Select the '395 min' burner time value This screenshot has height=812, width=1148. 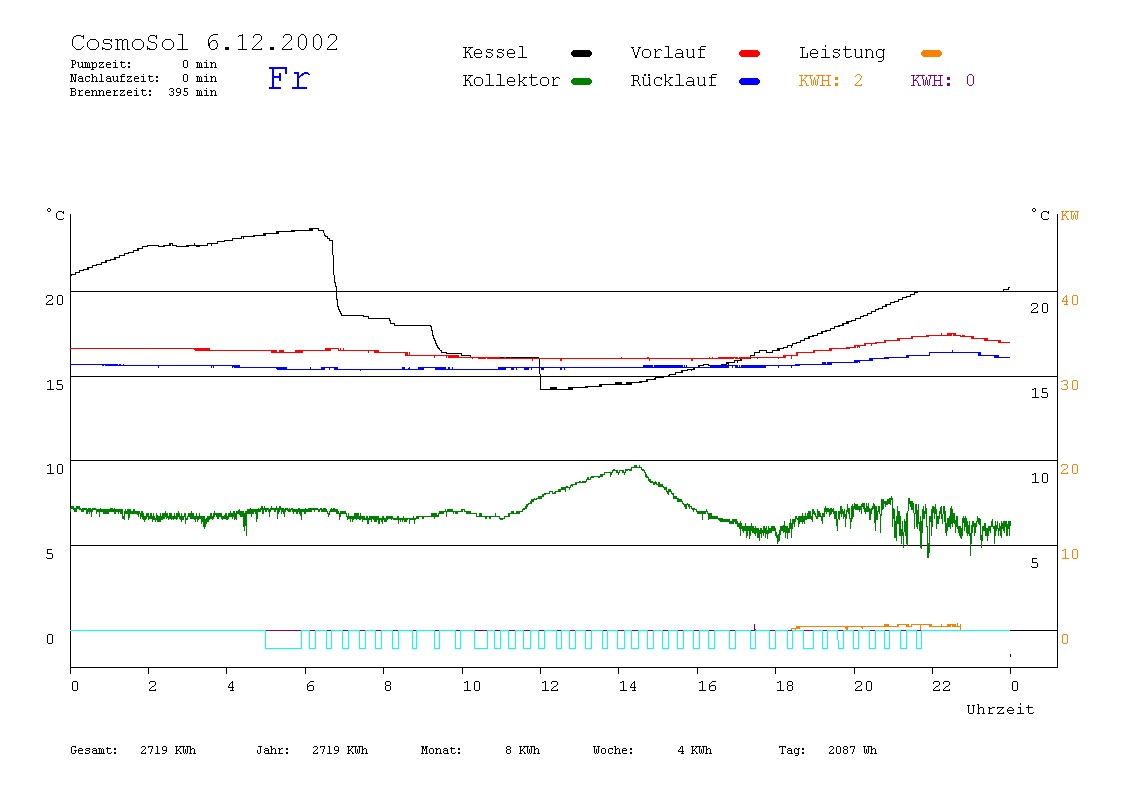click(193, 92)
